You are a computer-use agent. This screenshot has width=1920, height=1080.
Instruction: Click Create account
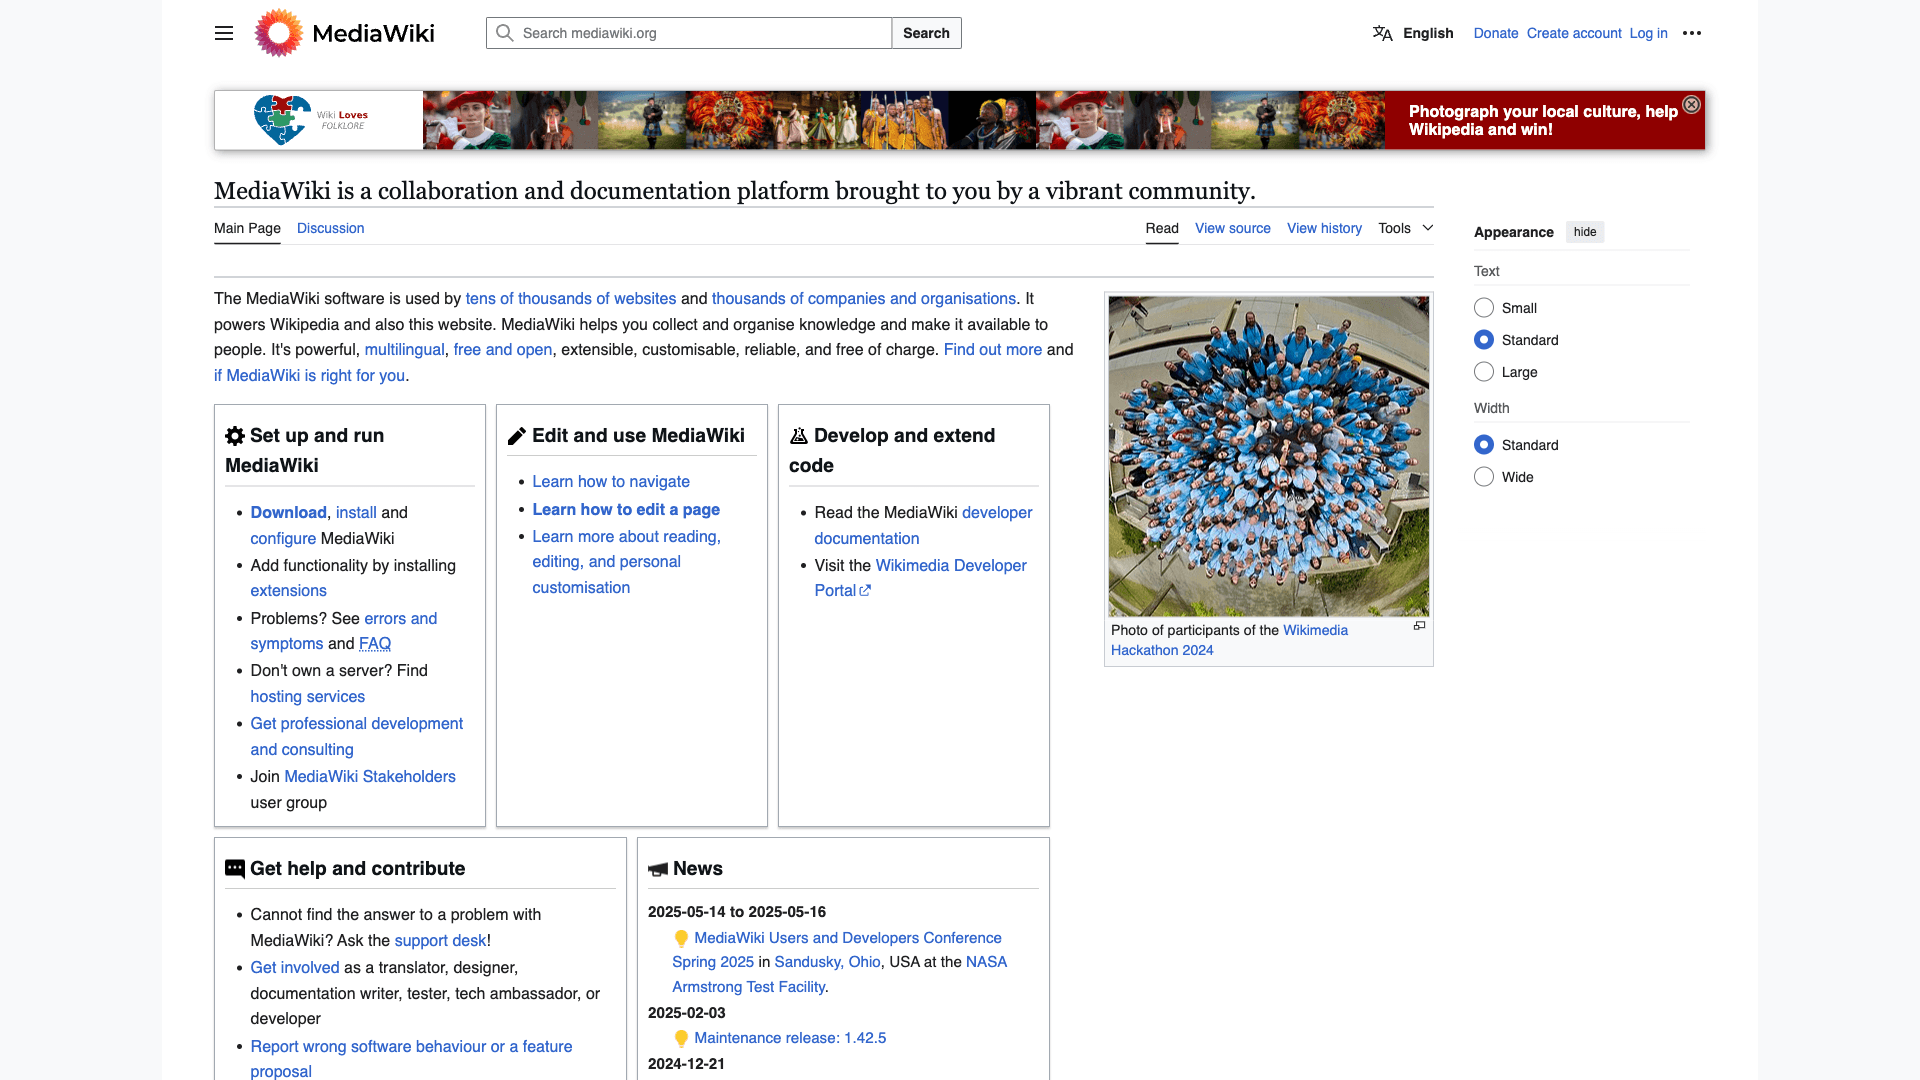1574,33
